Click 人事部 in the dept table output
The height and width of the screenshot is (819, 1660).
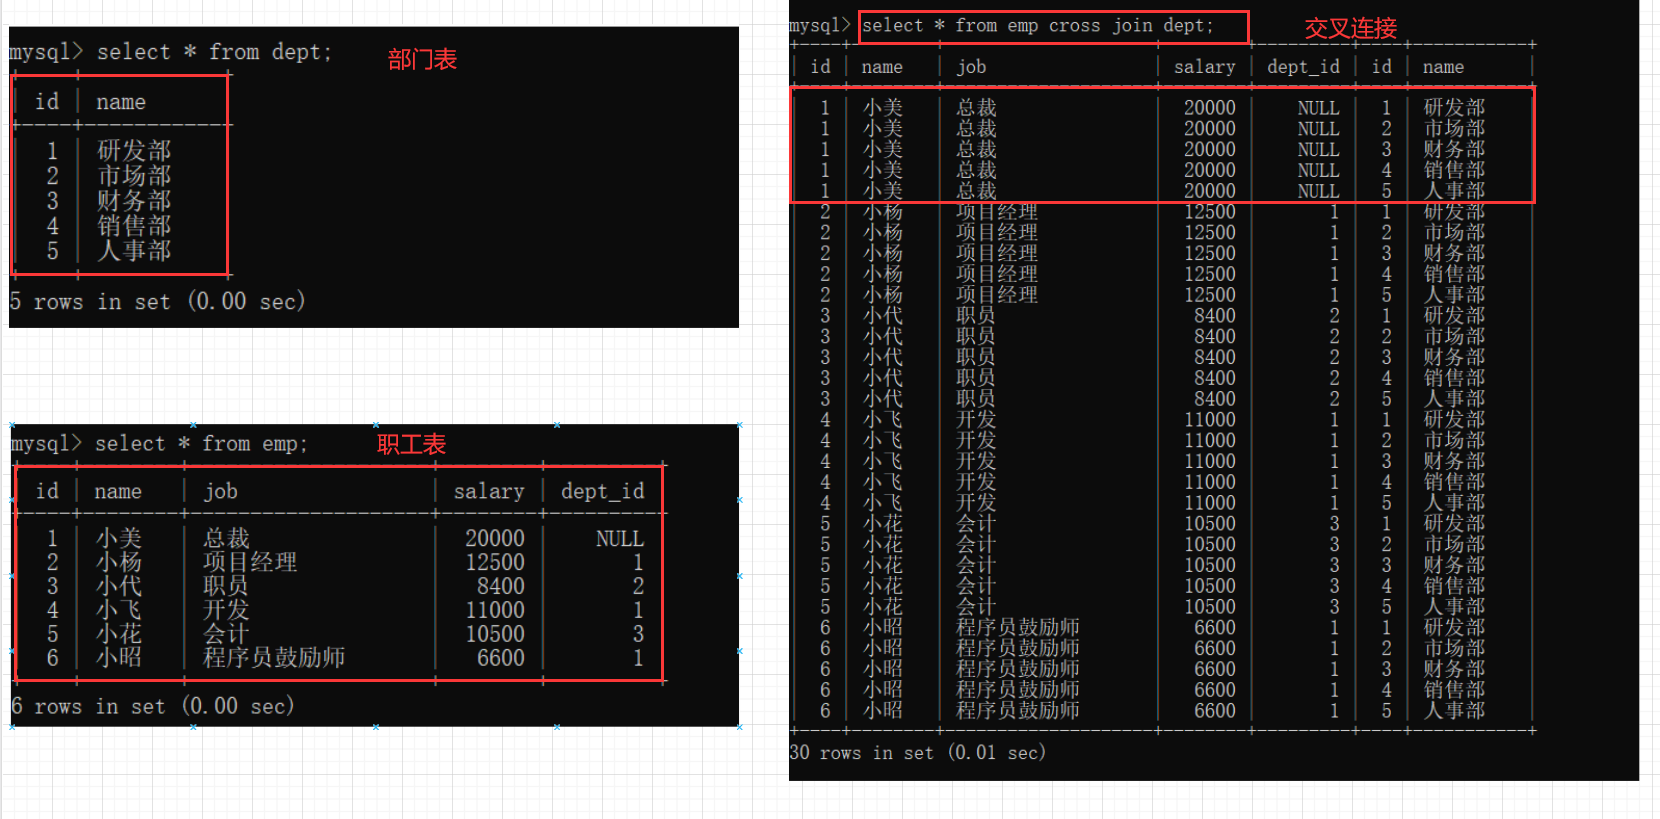[134, 251]
